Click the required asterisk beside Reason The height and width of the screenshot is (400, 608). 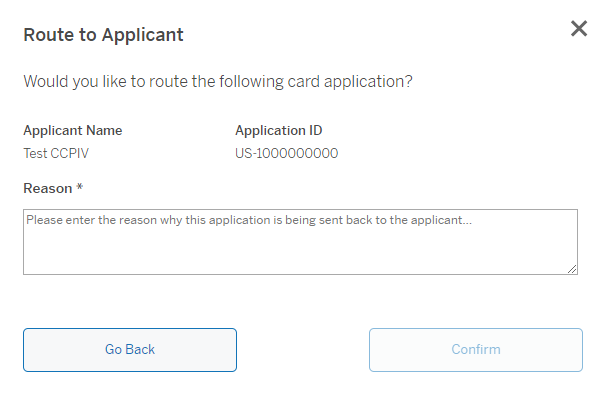coord(79,187)
